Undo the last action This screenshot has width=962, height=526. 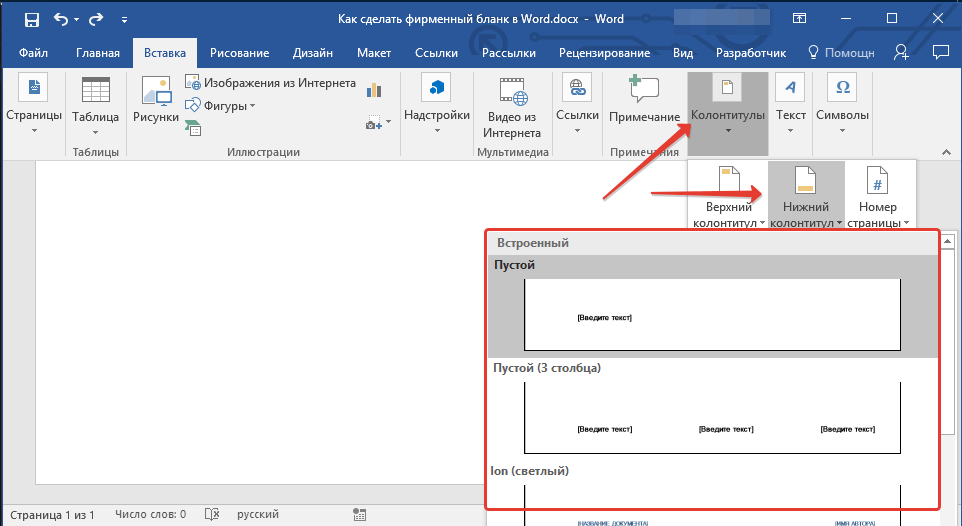(x=61, y=19)
